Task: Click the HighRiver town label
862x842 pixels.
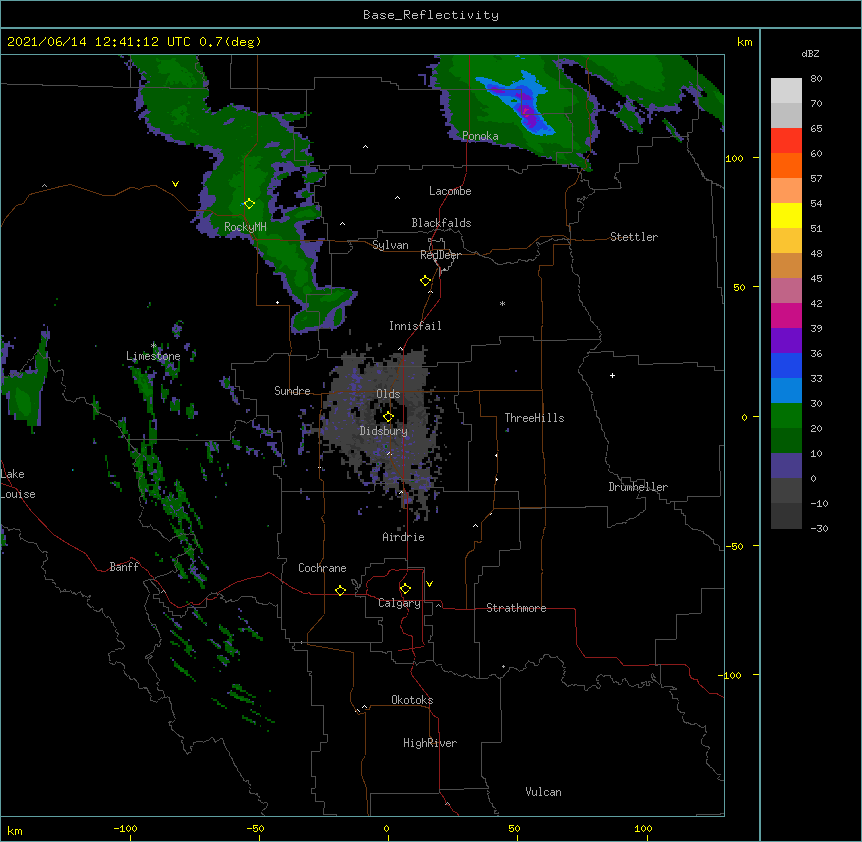Action: [430, 743]
